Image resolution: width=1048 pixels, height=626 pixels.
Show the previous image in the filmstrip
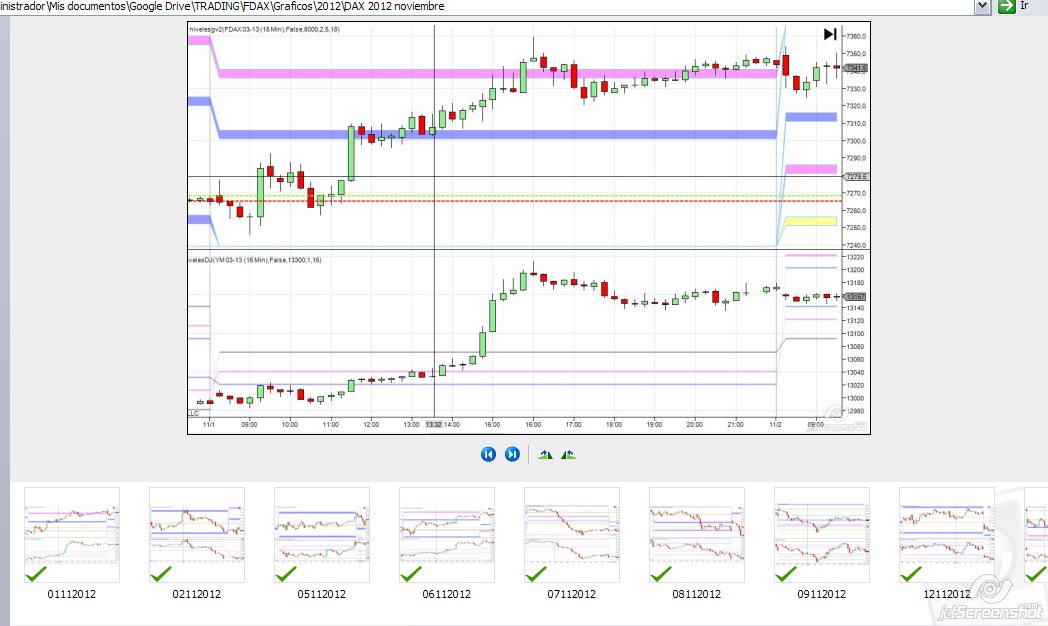(489, 454)
